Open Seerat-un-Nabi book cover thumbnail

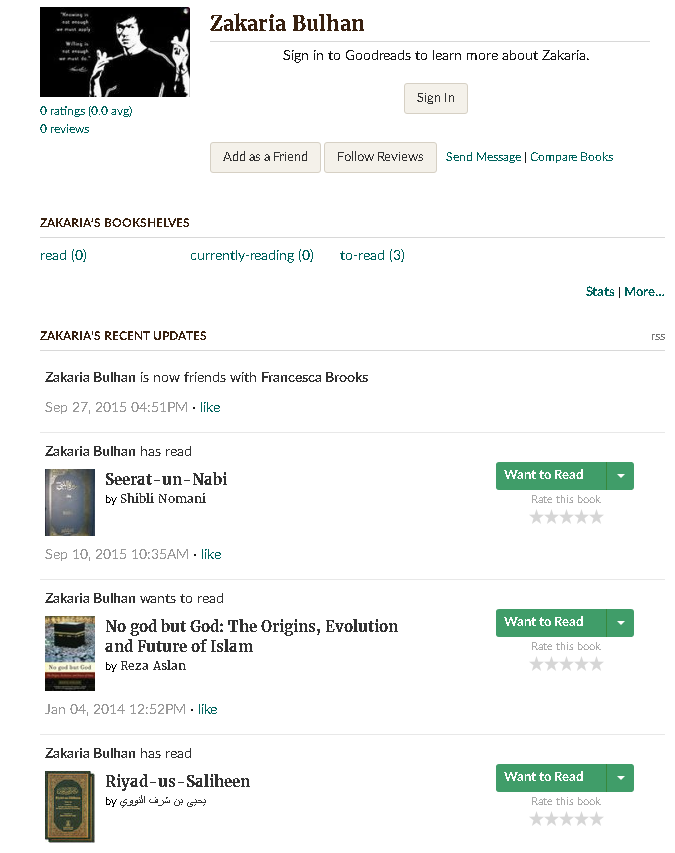[70, 502]
